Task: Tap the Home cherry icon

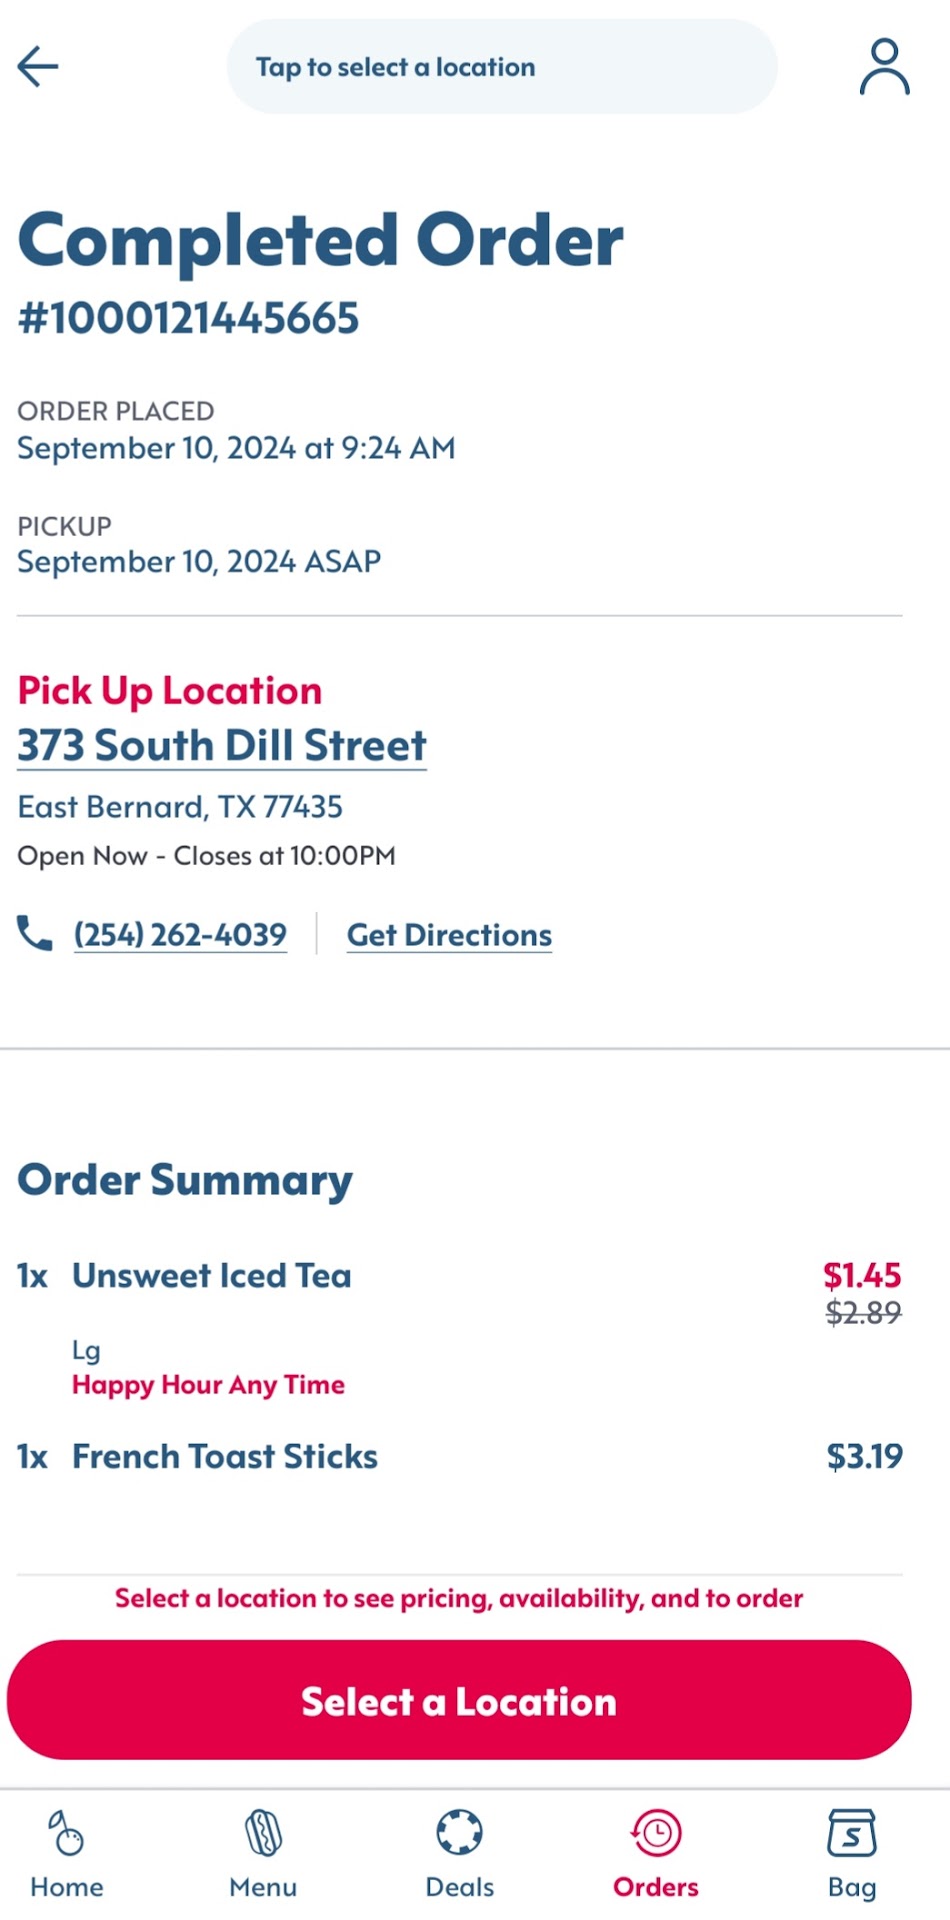Action: tap(66, 1833)
